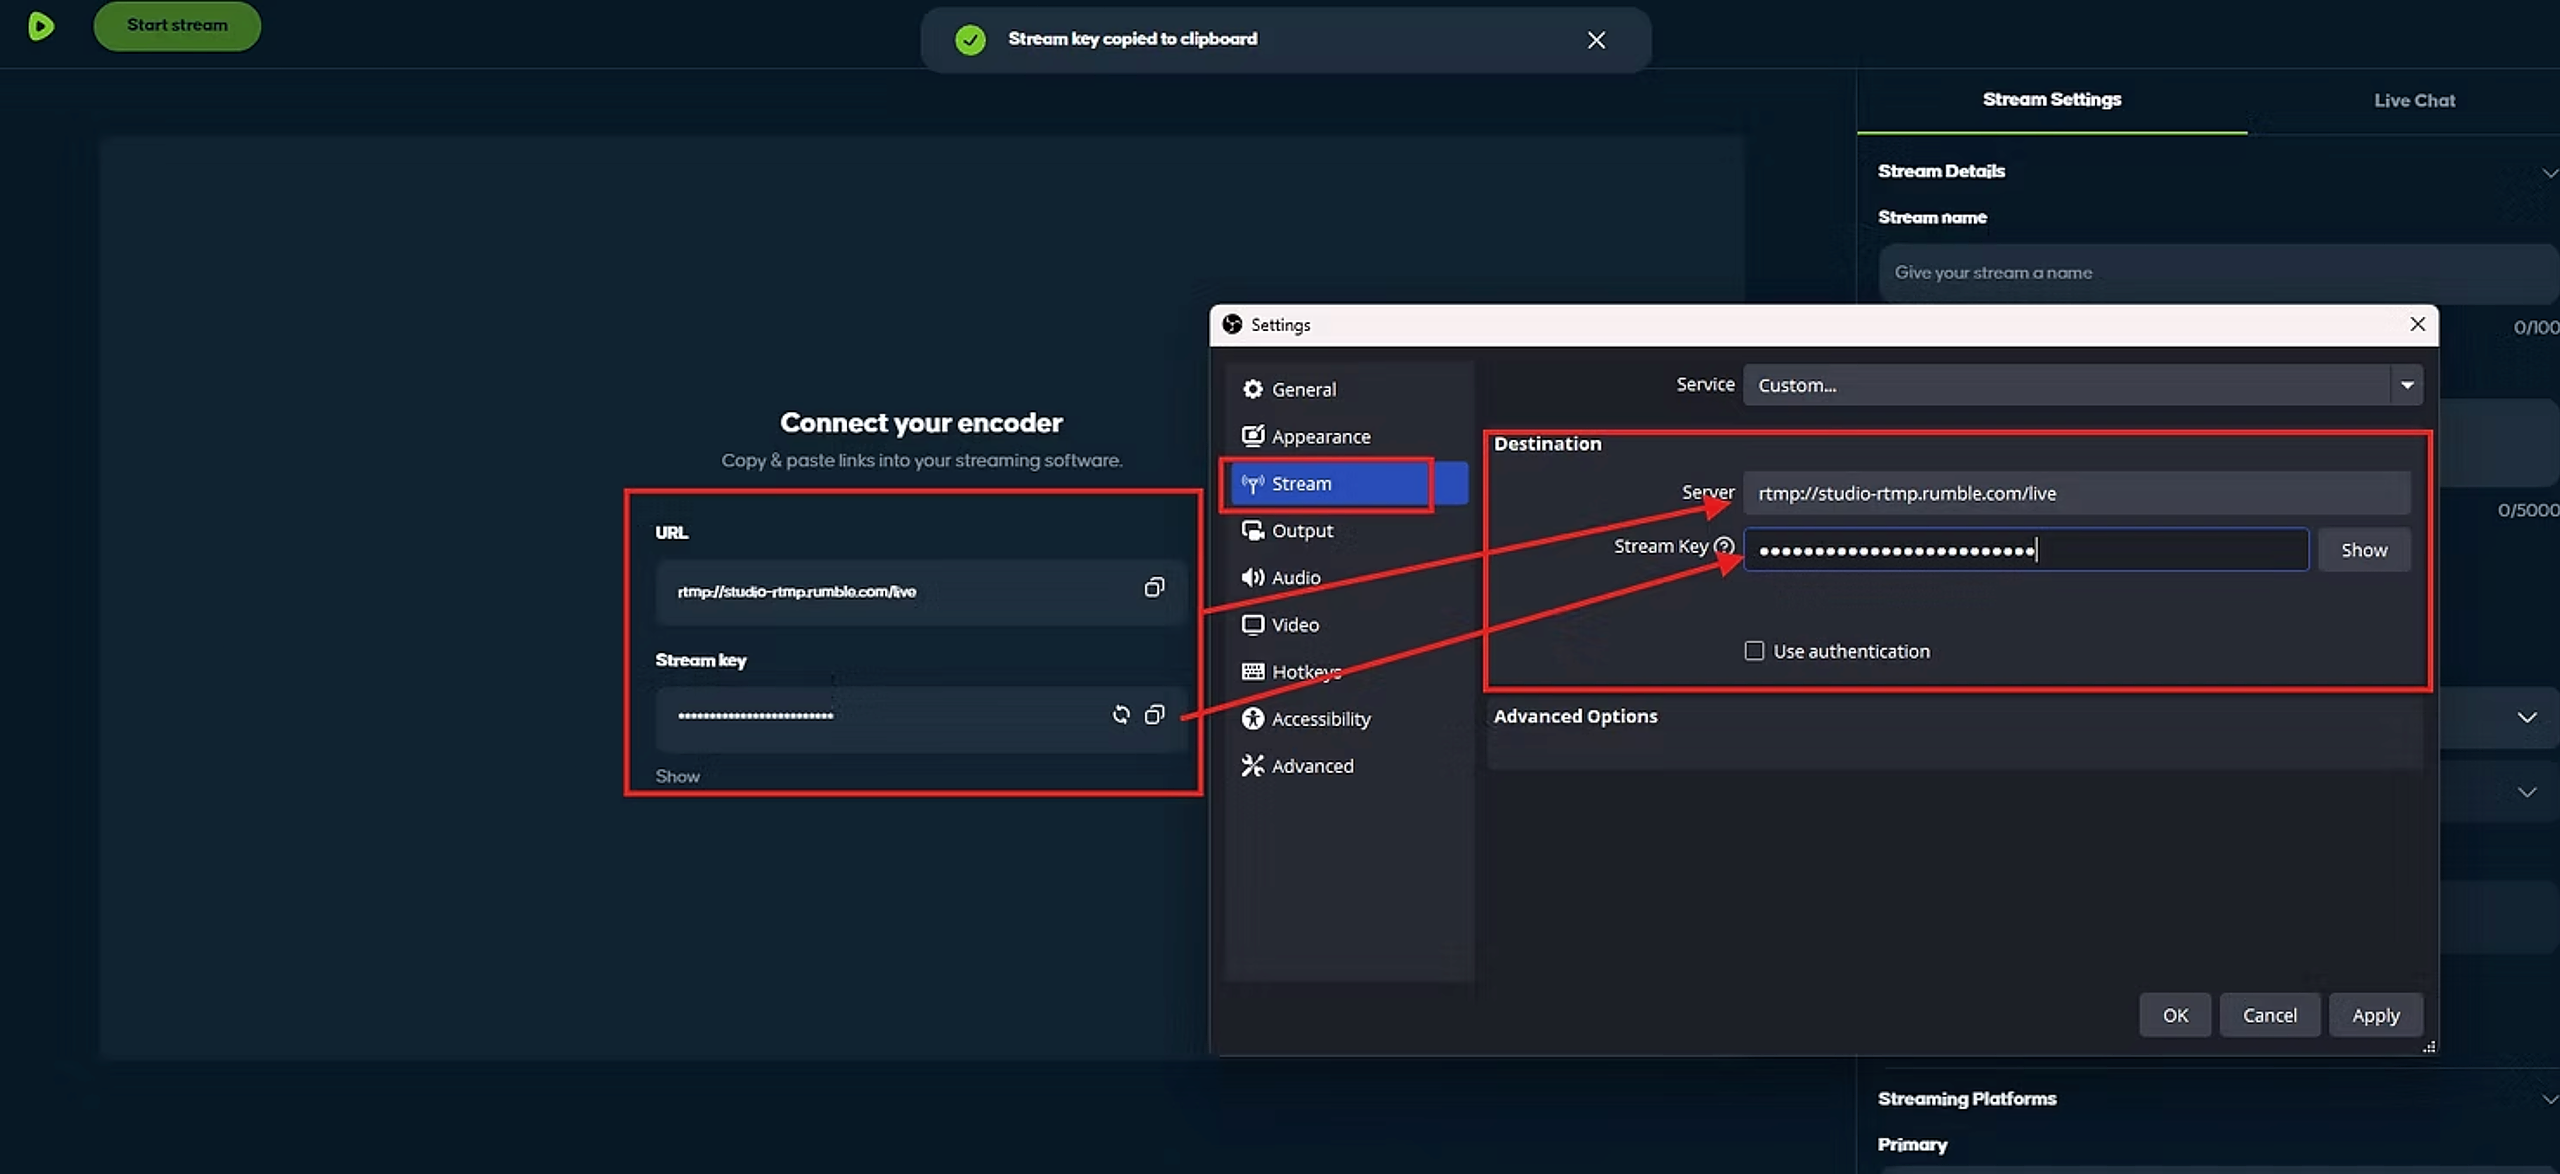This screenshot has height=1174, width=2560.
Task: Click the Server URL input field
Action: (2076, 493)
